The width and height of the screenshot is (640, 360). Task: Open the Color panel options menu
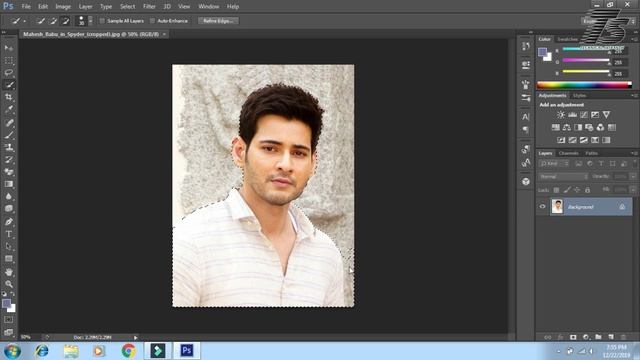click(x=635, y=39)
